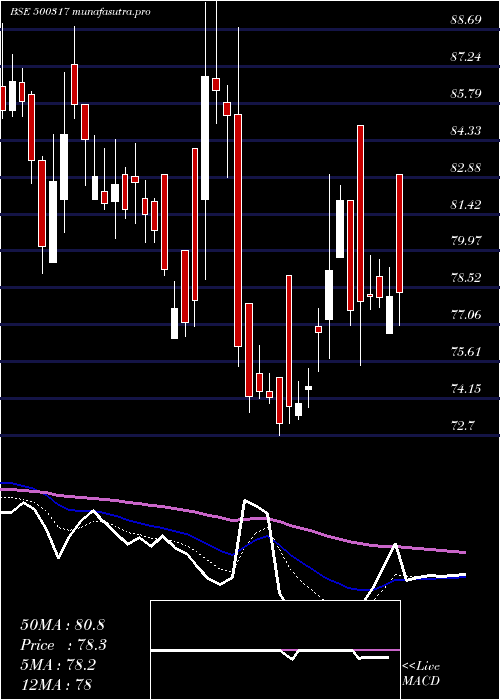
Task: Click the BSE 500517 munafasutra.pro chart title
Action: 80,12
